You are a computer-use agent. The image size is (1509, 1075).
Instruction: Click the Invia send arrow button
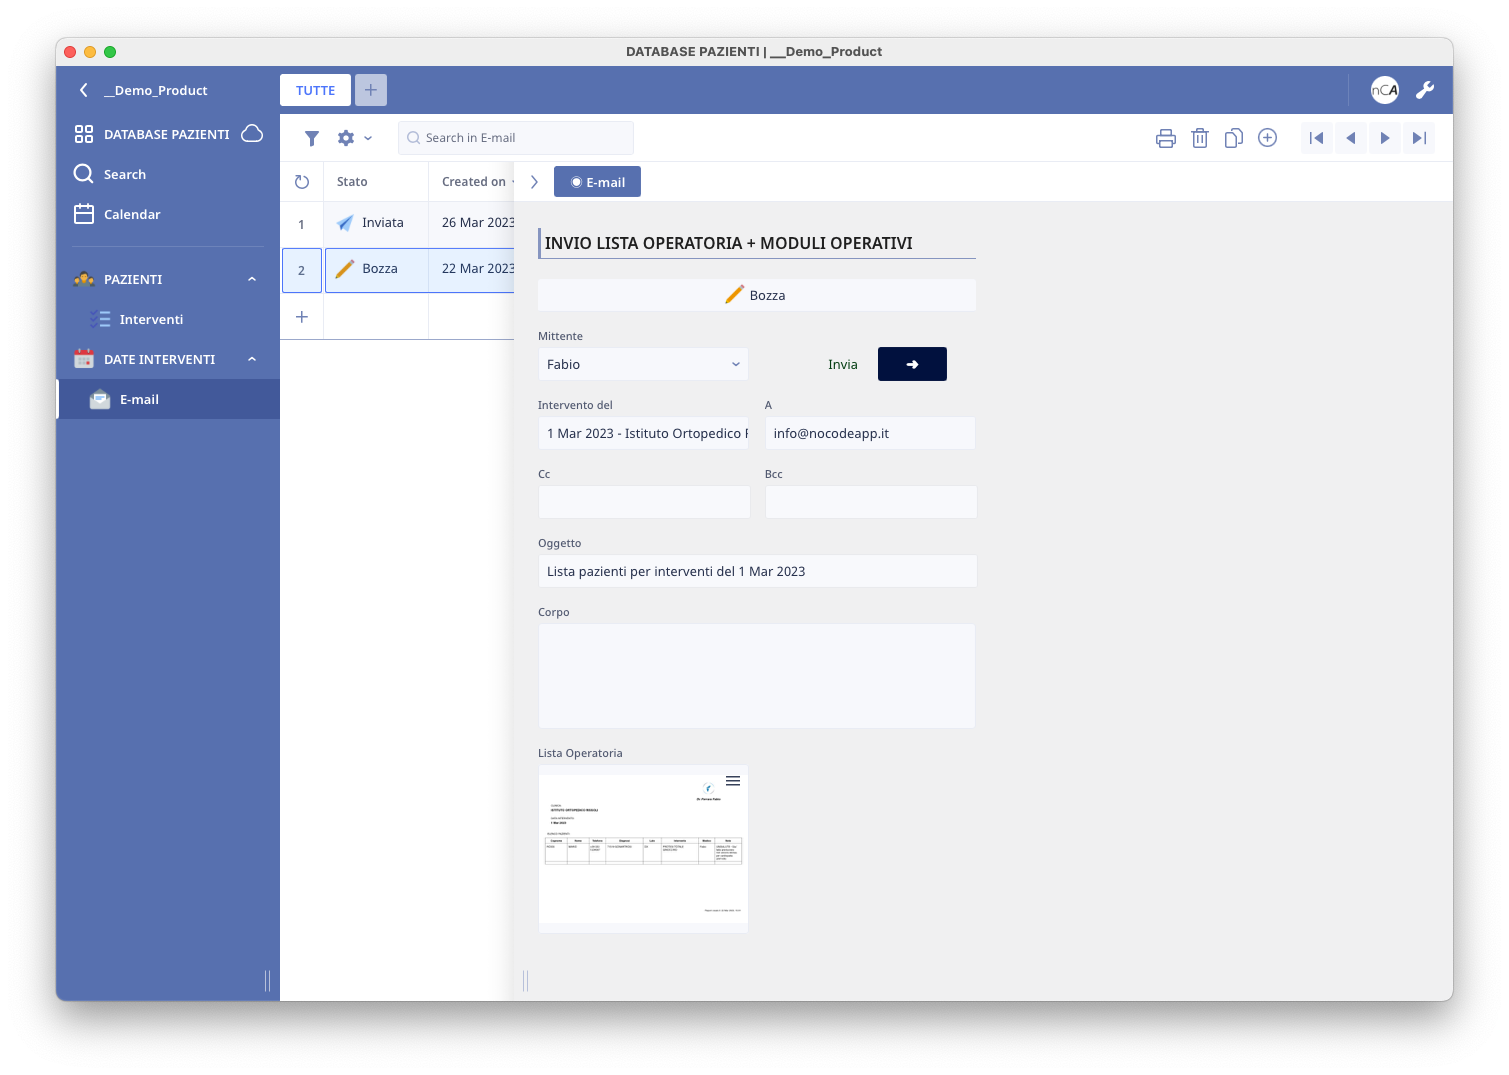(x=912, y=364)
